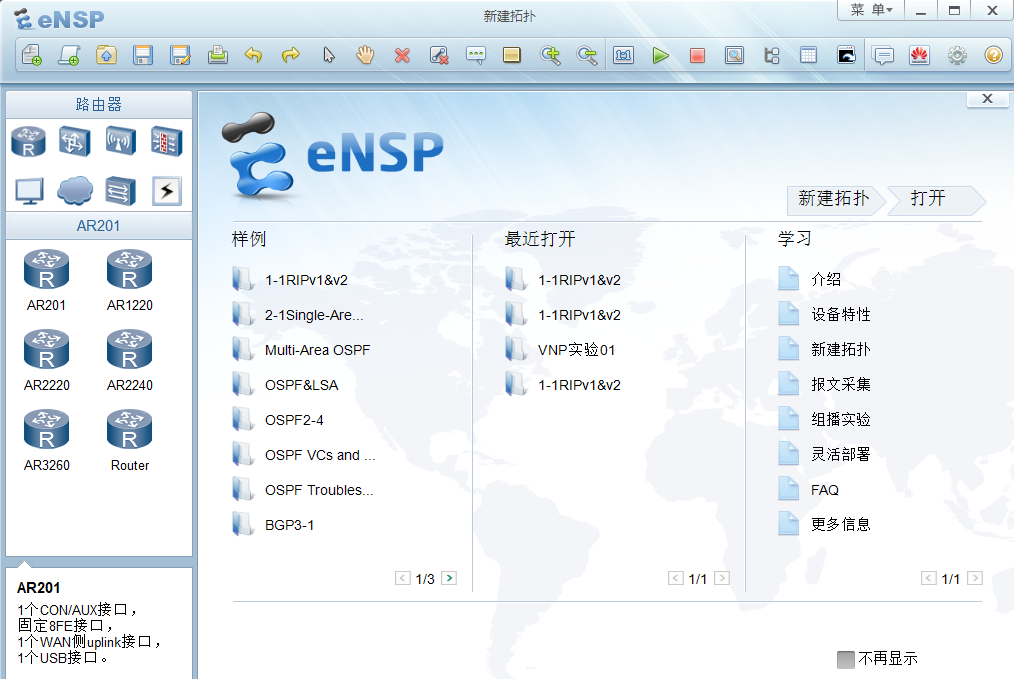
Task: Select the PC terminal category icon
Action: (29, 191)
